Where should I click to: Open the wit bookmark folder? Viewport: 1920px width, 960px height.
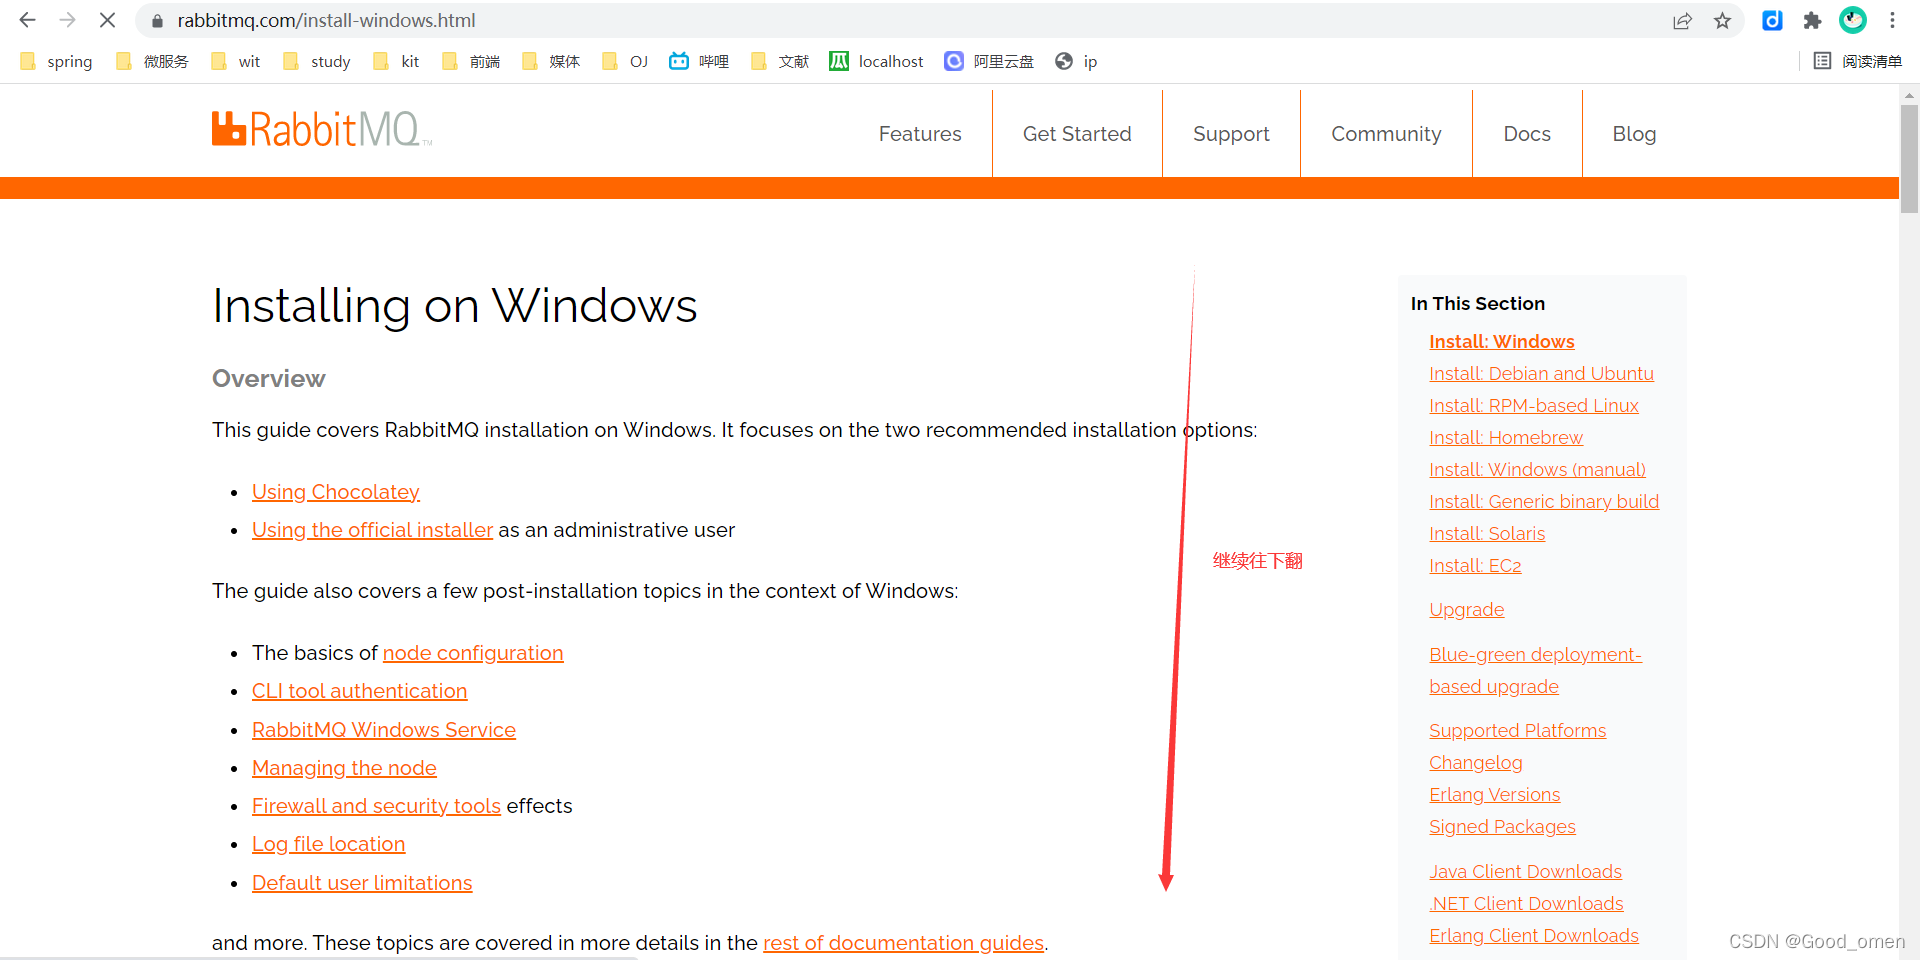point(236,61)
